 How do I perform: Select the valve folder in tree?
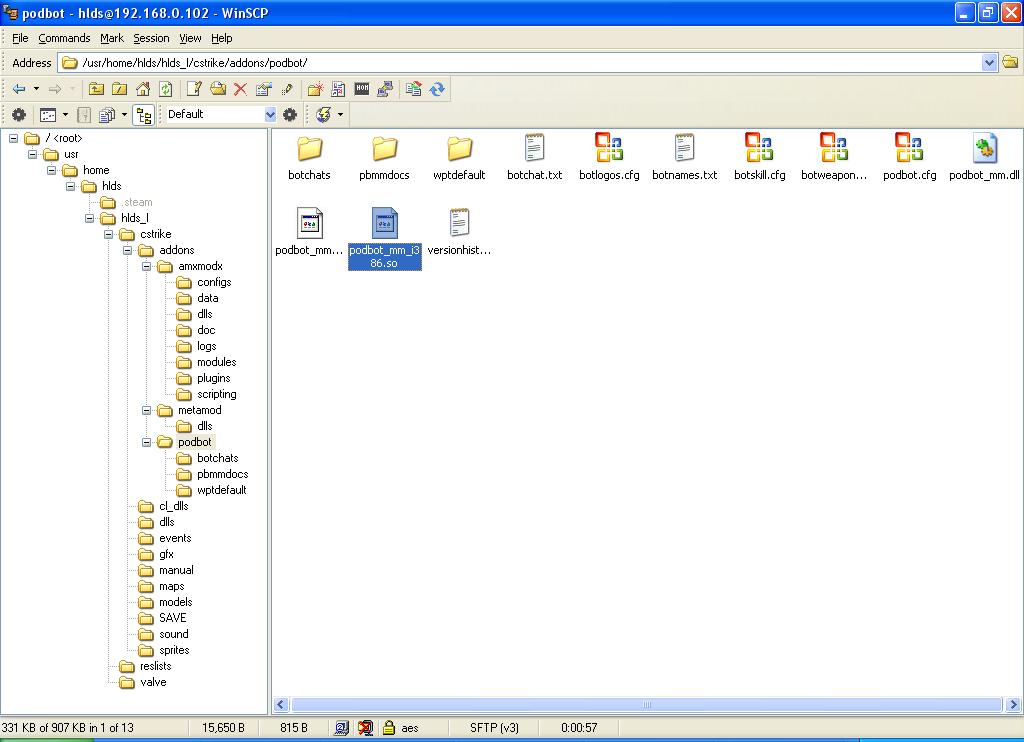(x=153, y=683)
